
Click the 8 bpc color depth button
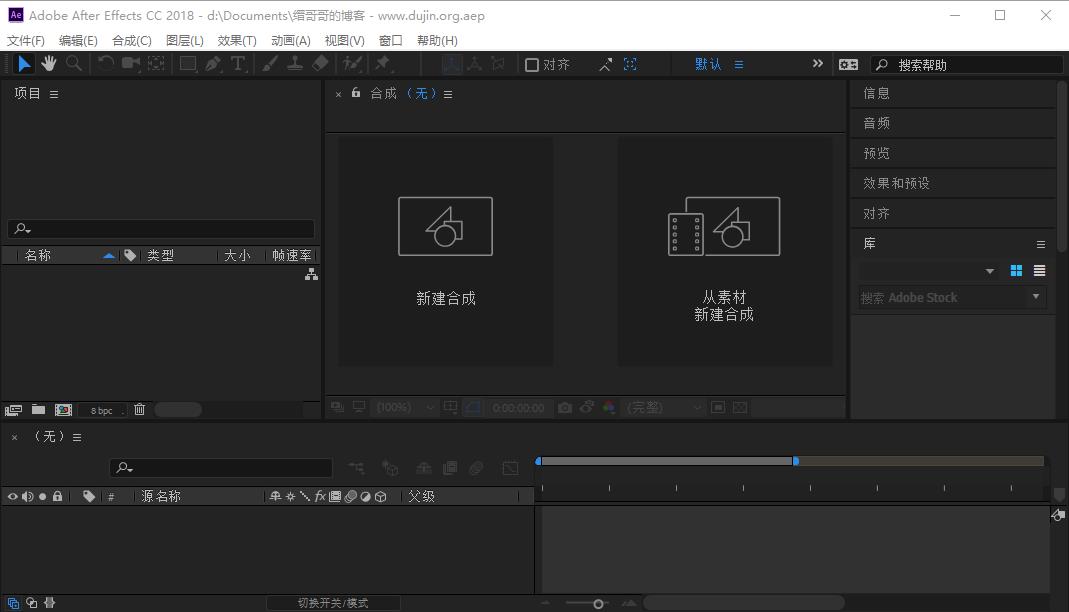tap(102, 410)
